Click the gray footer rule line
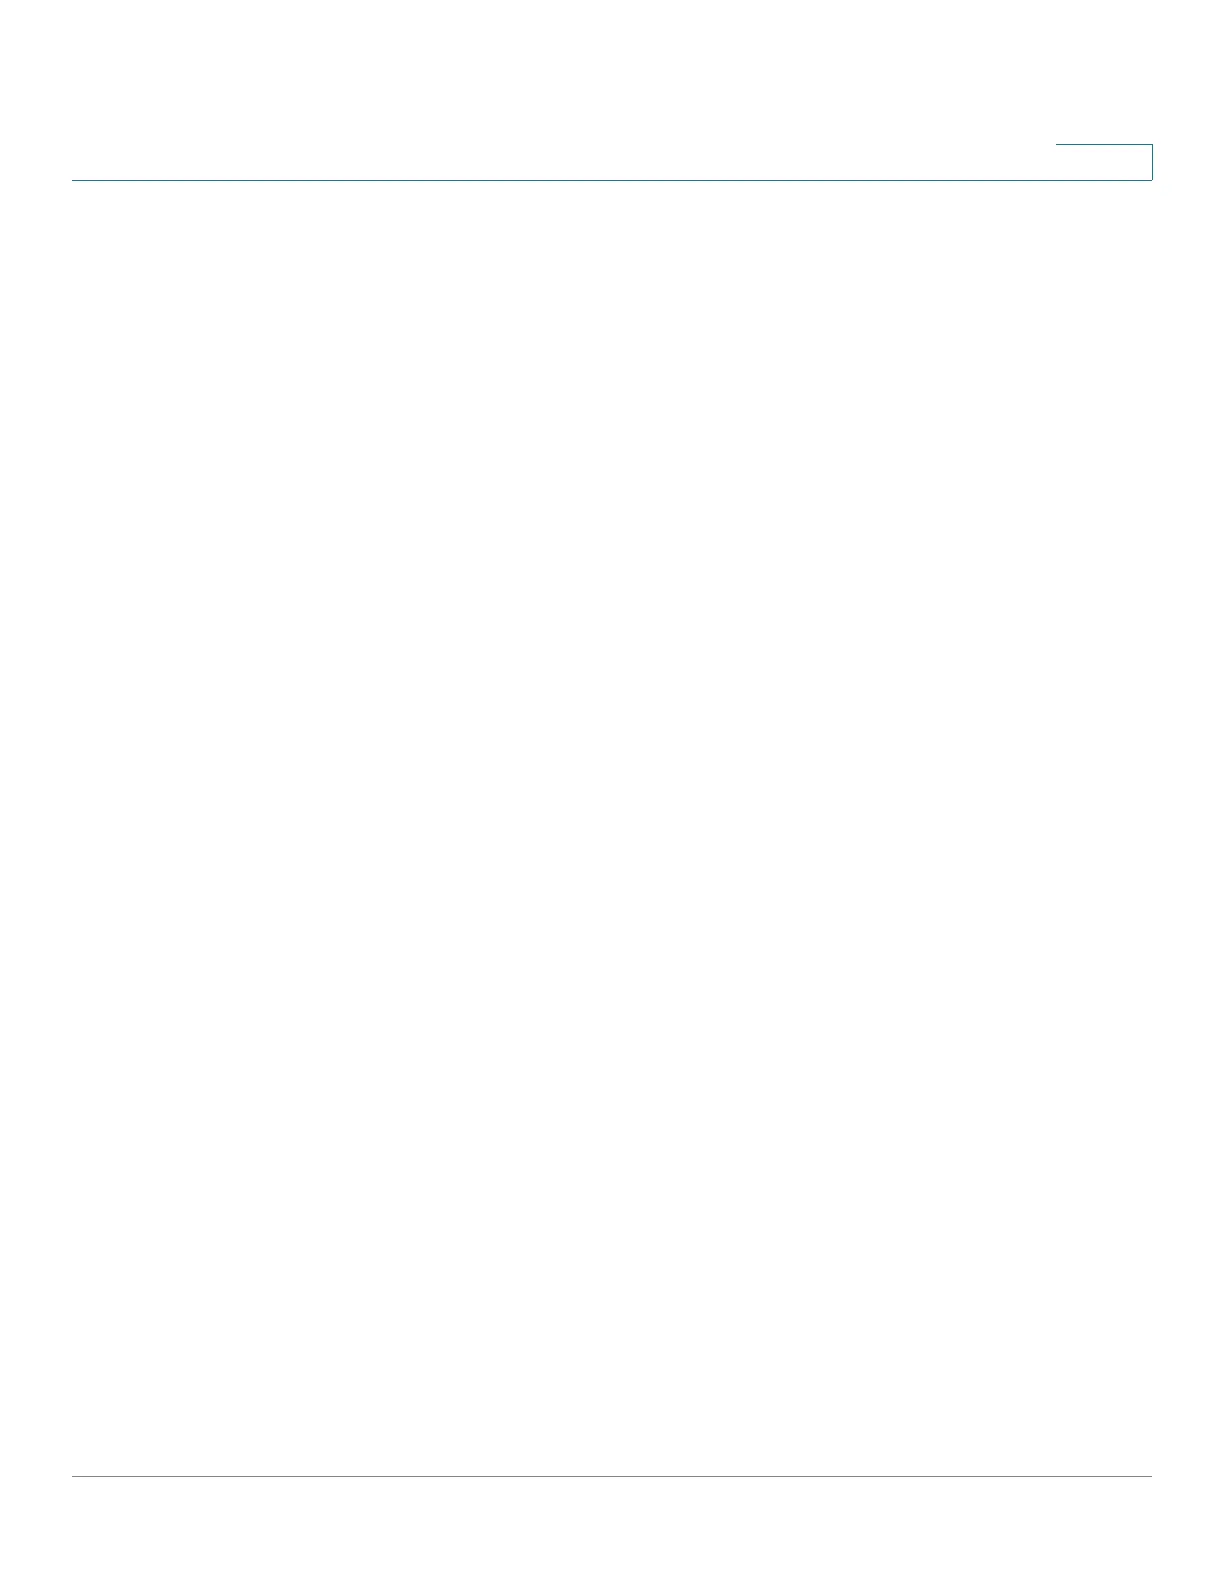 tap(612, 1476)
